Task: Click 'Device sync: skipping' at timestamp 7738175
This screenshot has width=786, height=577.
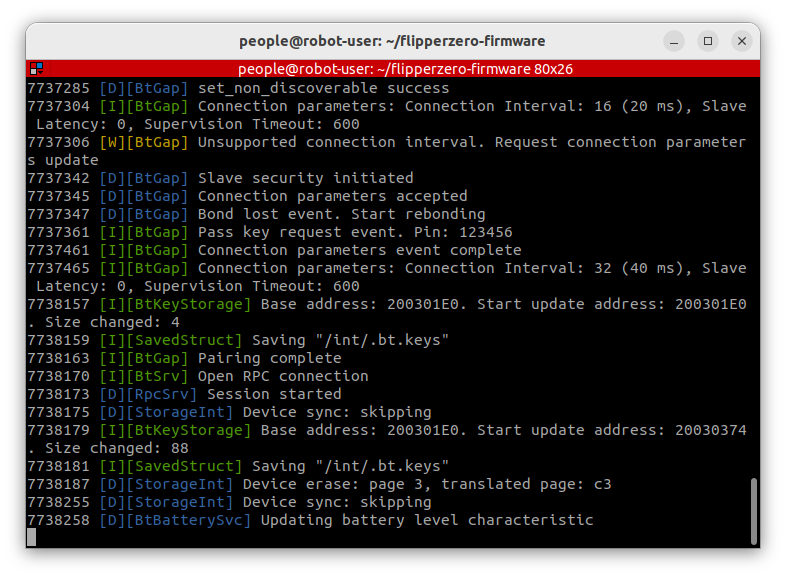Action: 337,413
